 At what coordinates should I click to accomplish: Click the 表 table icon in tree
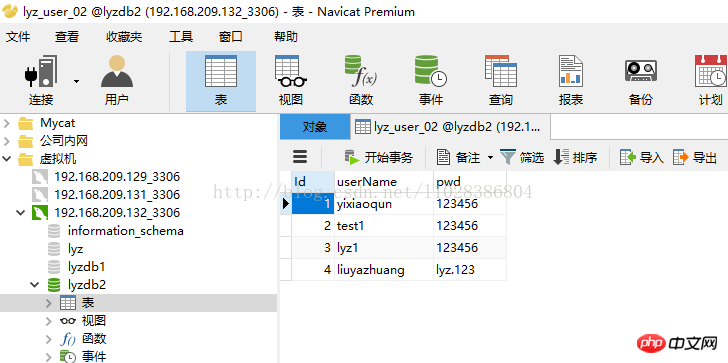68,303
